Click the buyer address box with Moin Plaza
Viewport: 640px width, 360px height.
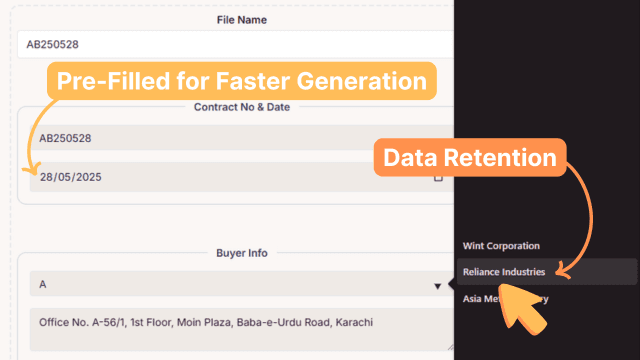point(242,330)
